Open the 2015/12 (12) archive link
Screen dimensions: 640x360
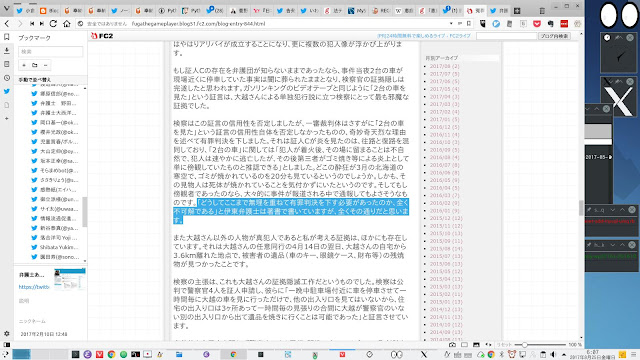click(446, 218)
